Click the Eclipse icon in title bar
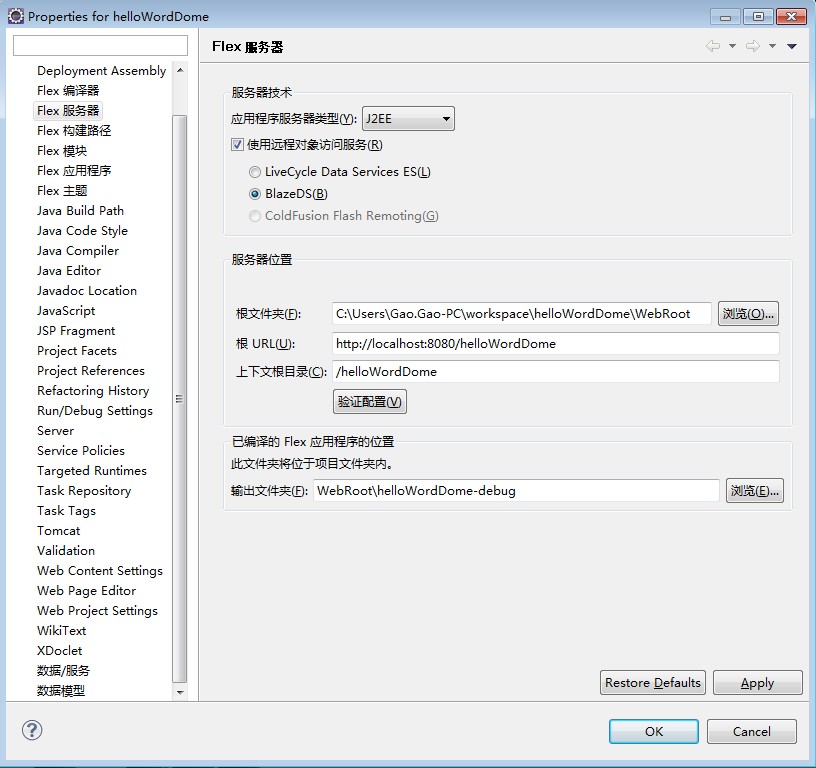Image resolution: width=816 pixels, height=768 pixels. (15, 16)
